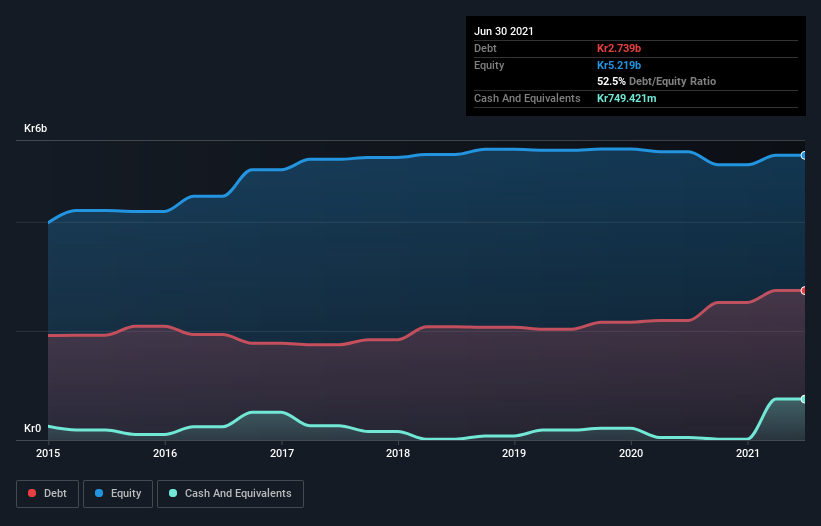Click the Kr5.219b equity value
The image size is (821, 526).
pos(619,65)
